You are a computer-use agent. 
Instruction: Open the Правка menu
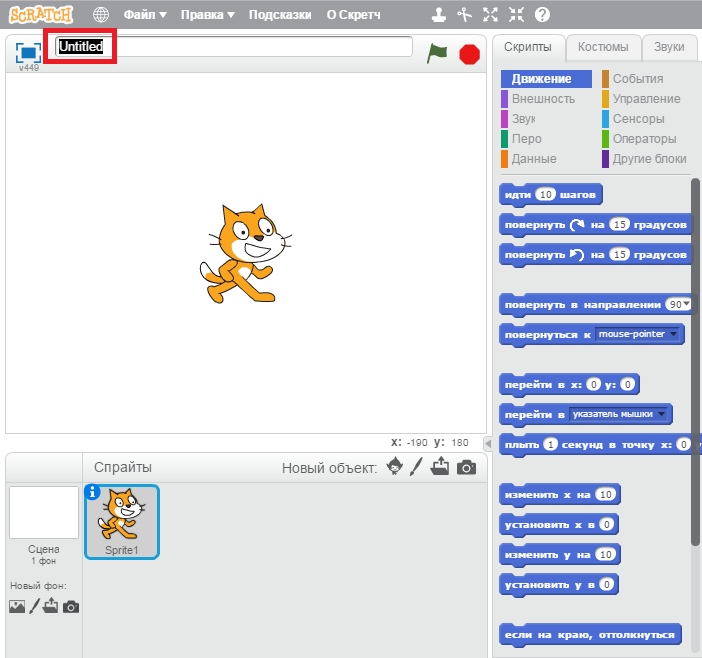(x=208, y=15)
